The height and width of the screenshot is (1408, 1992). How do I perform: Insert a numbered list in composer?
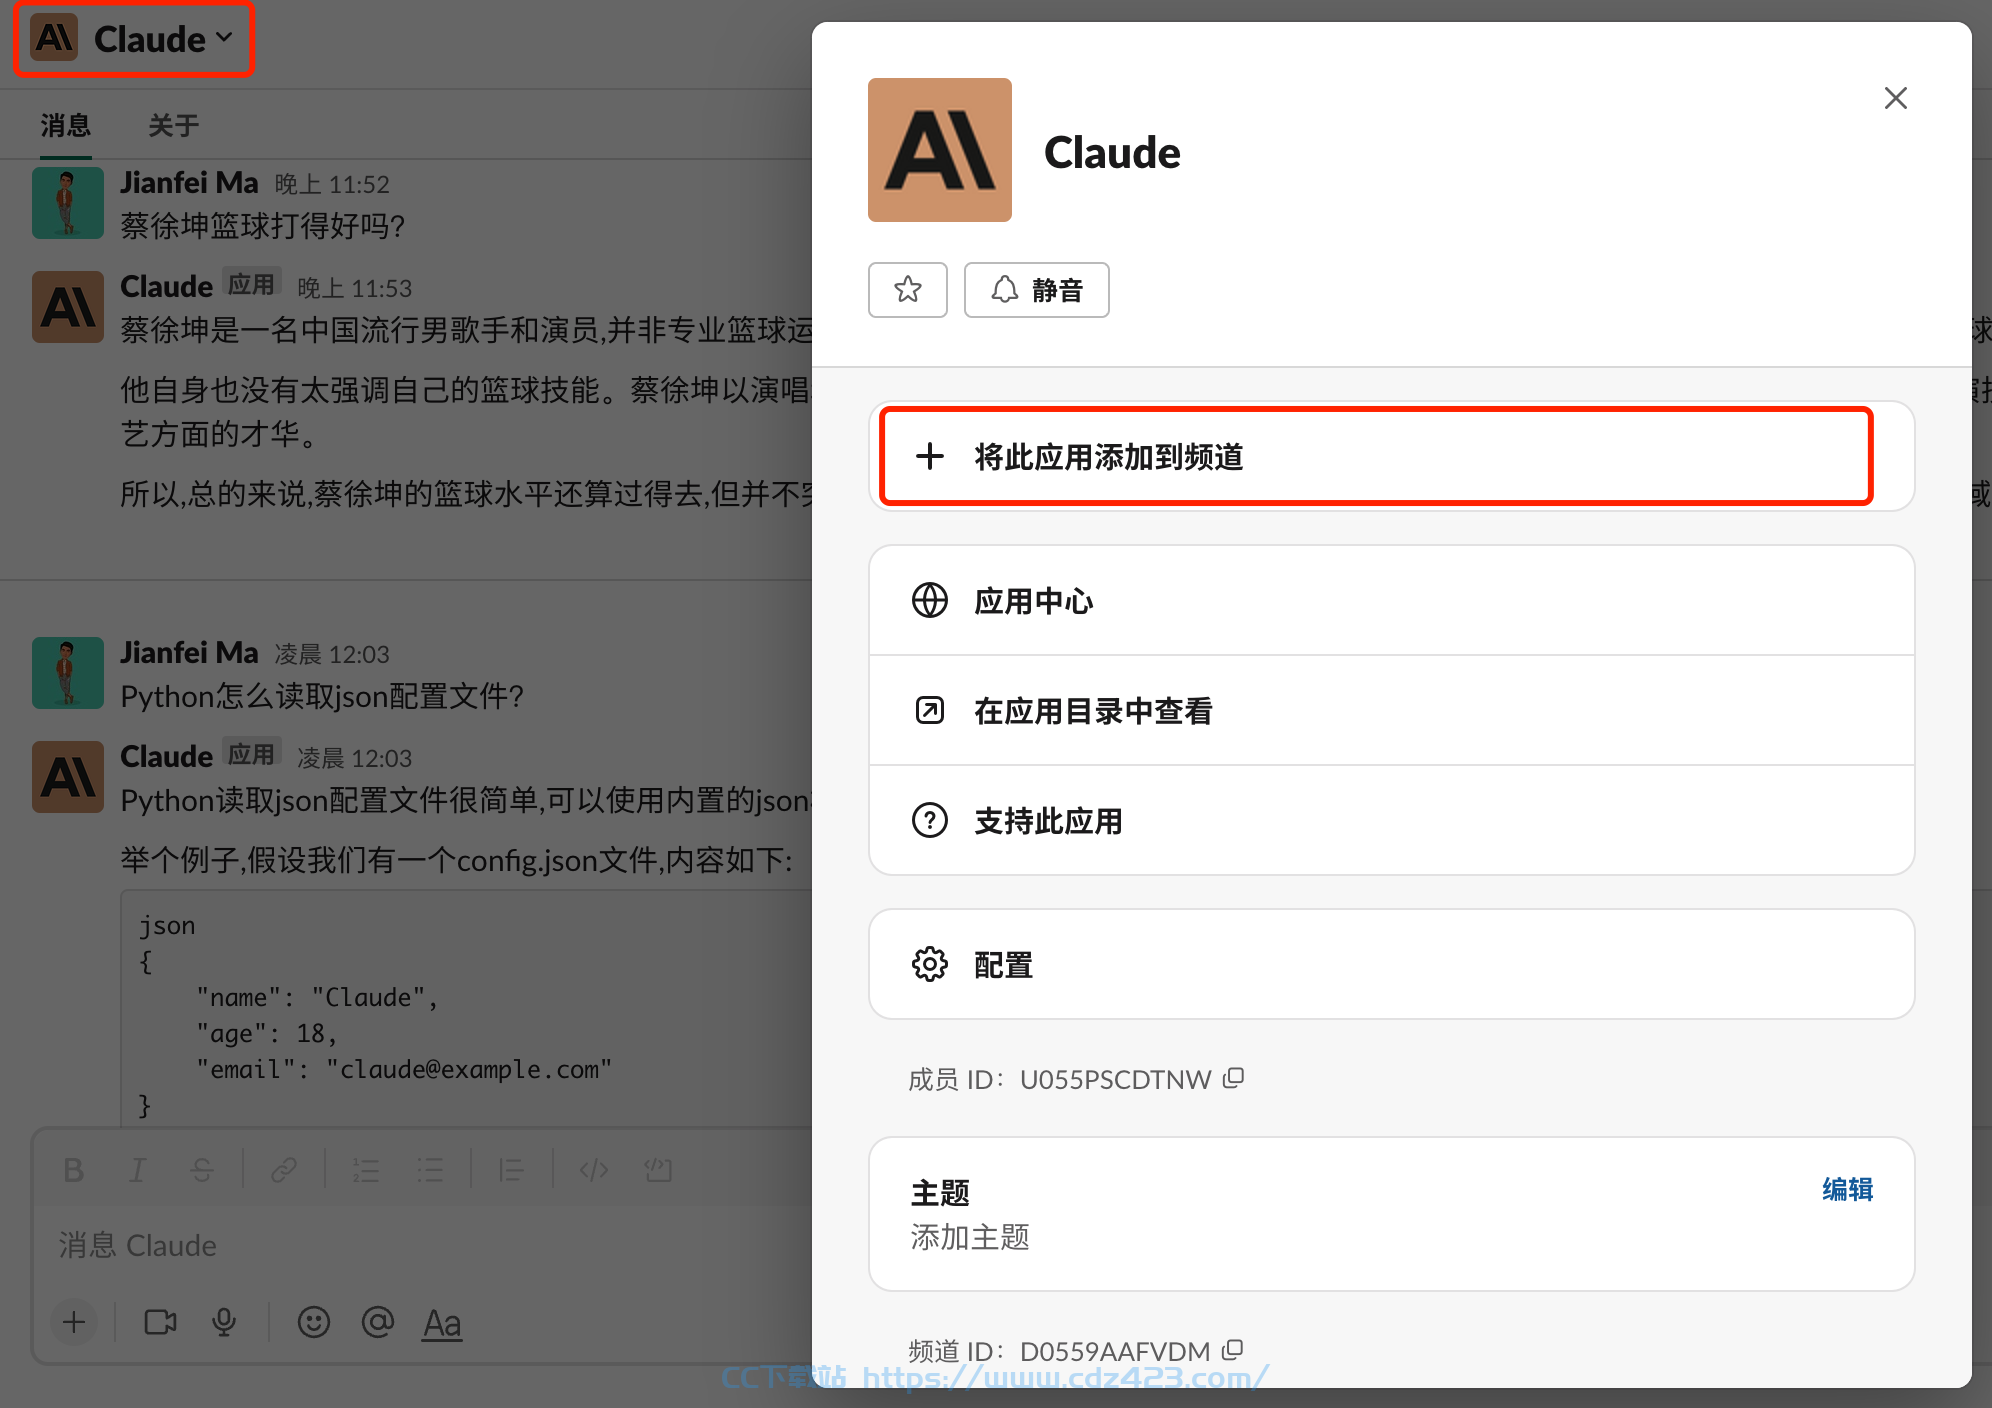tap(365, 1170)
